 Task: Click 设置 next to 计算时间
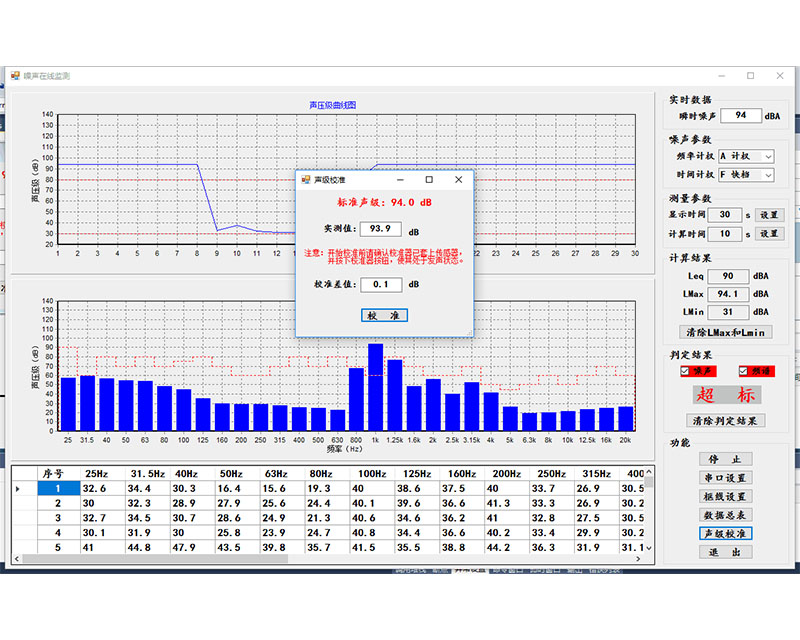(x=767, y=233)
